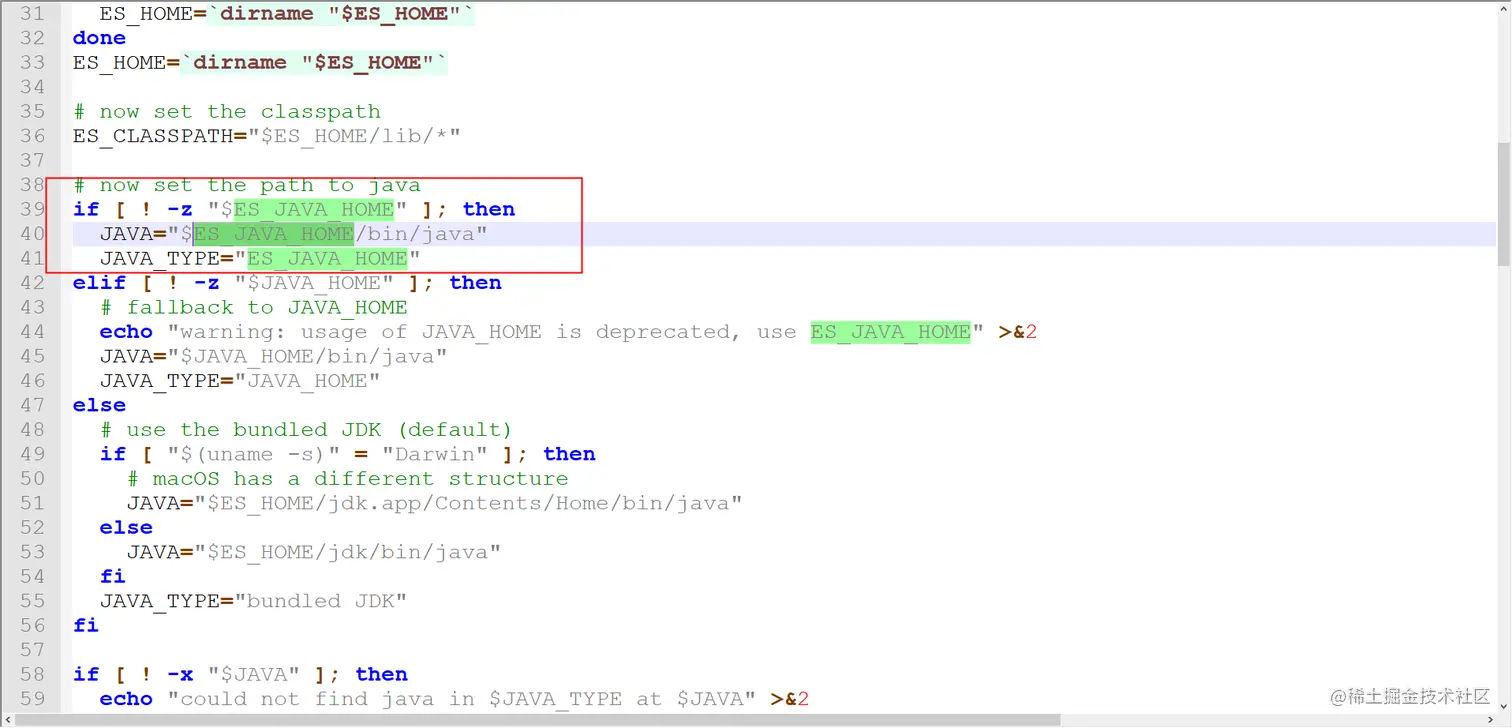The width and height of the screenshot is (1512, 728).
Task: Click the "if" keyword on line 39
Action: coord(86,209)
